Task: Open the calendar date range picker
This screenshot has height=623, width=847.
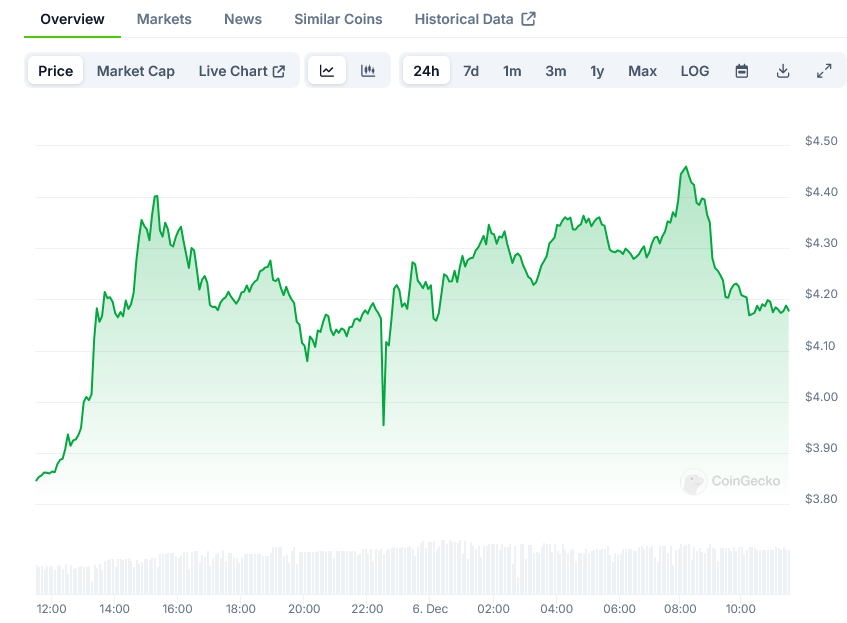Action: coord(742,71)
